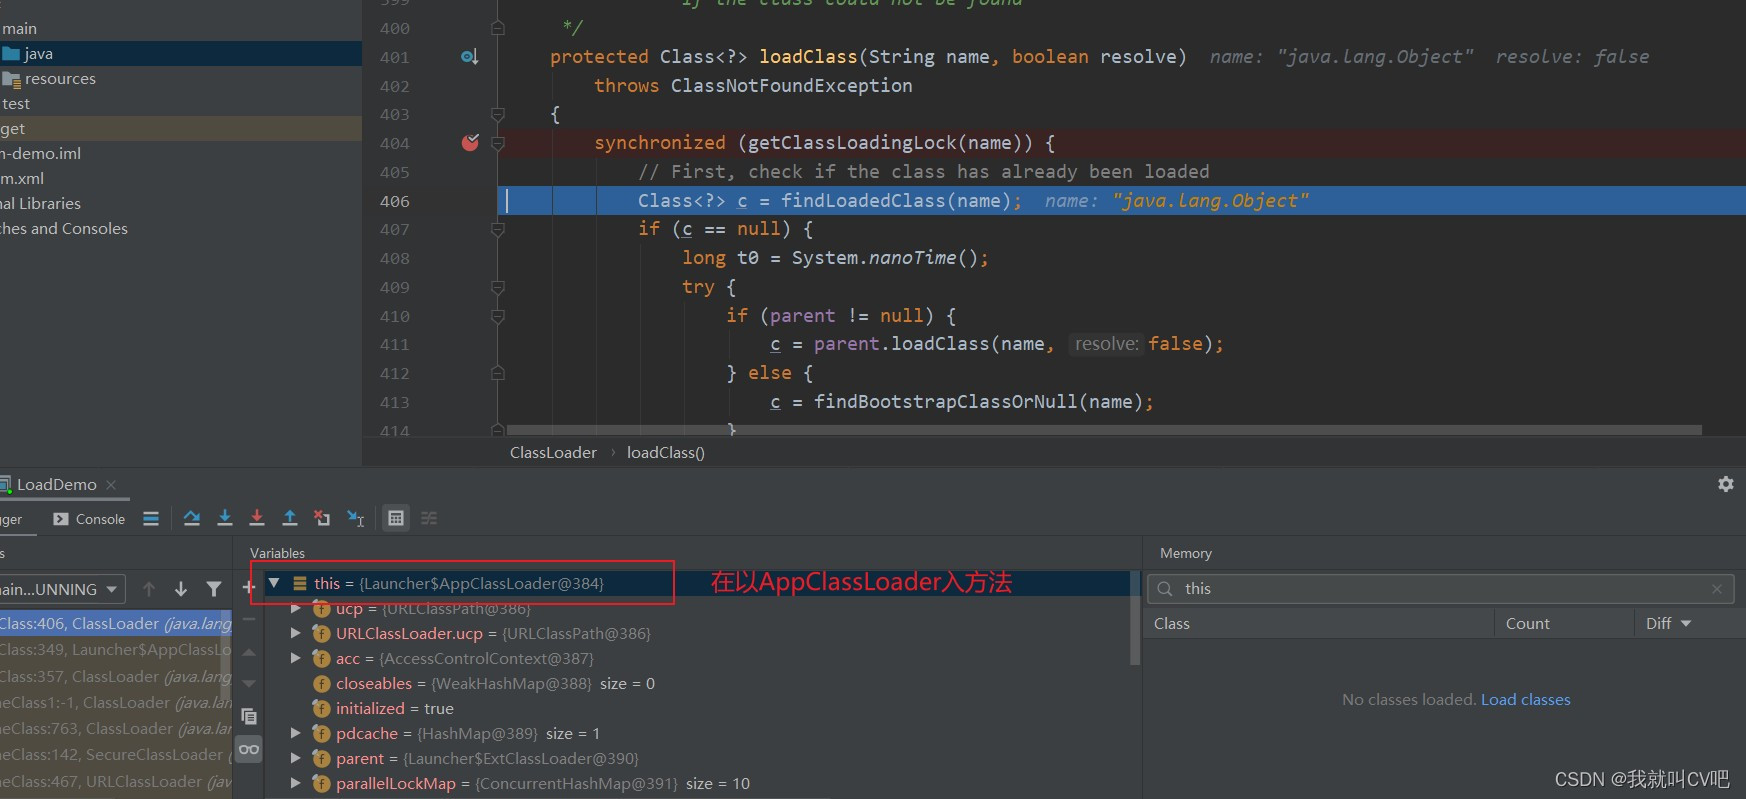Click line number 408 in the gutter
Image resolution: width=1746 pixels, height=799 pixels.
pyautogui.click(x=395, y=258)
